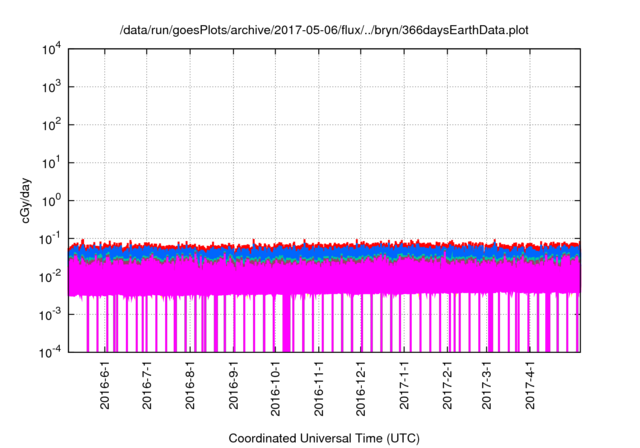Click the 10^2 y-axis tick label
Image resolution: width=640 pixels, height=448 pixels.
coord(51,125)
